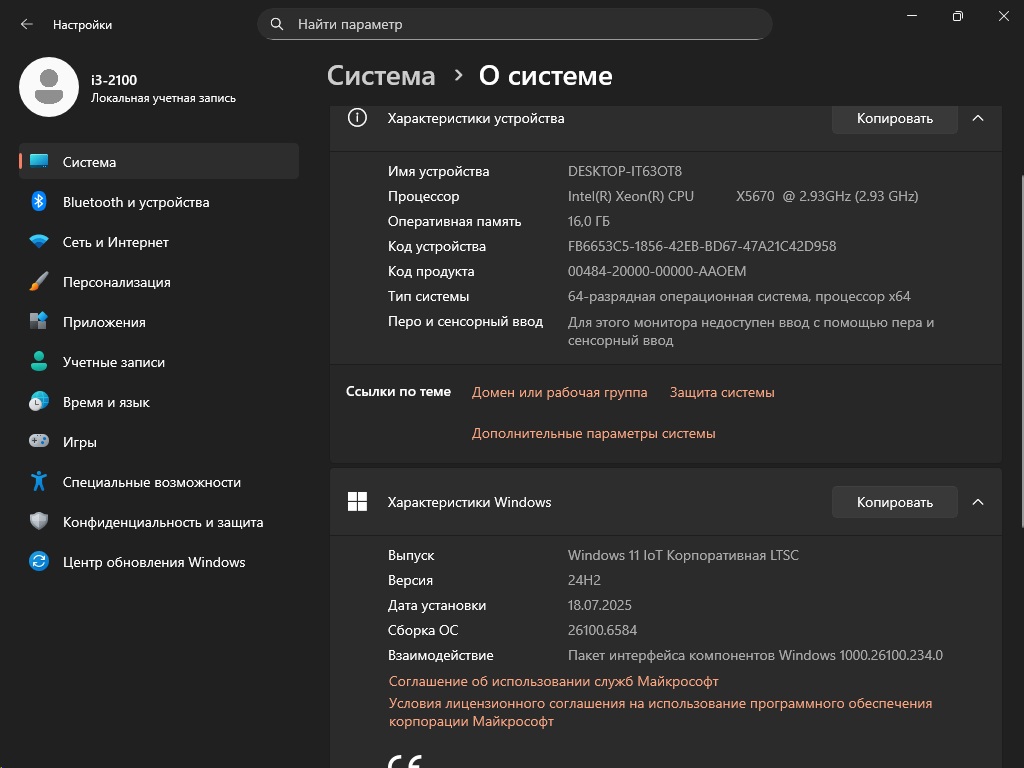Restore down the Настройки window
Screen dimensions: 1024x768
pos(957,16)
